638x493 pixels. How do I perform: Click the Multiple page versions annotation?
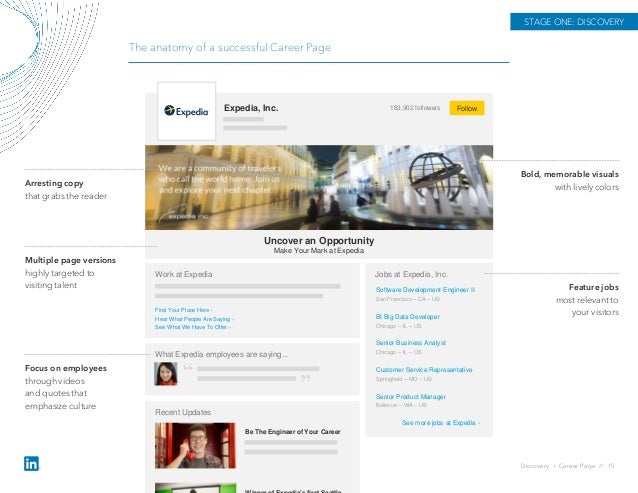click(70, 273)
